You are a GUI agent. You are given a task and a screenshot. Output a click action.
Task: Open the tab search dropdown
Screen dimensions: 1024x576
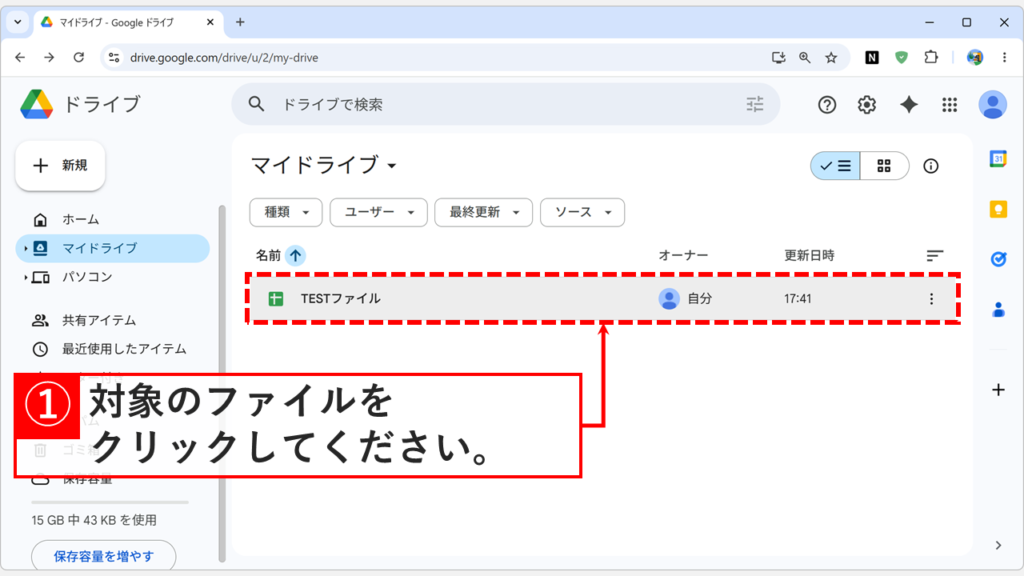point(18,22)
